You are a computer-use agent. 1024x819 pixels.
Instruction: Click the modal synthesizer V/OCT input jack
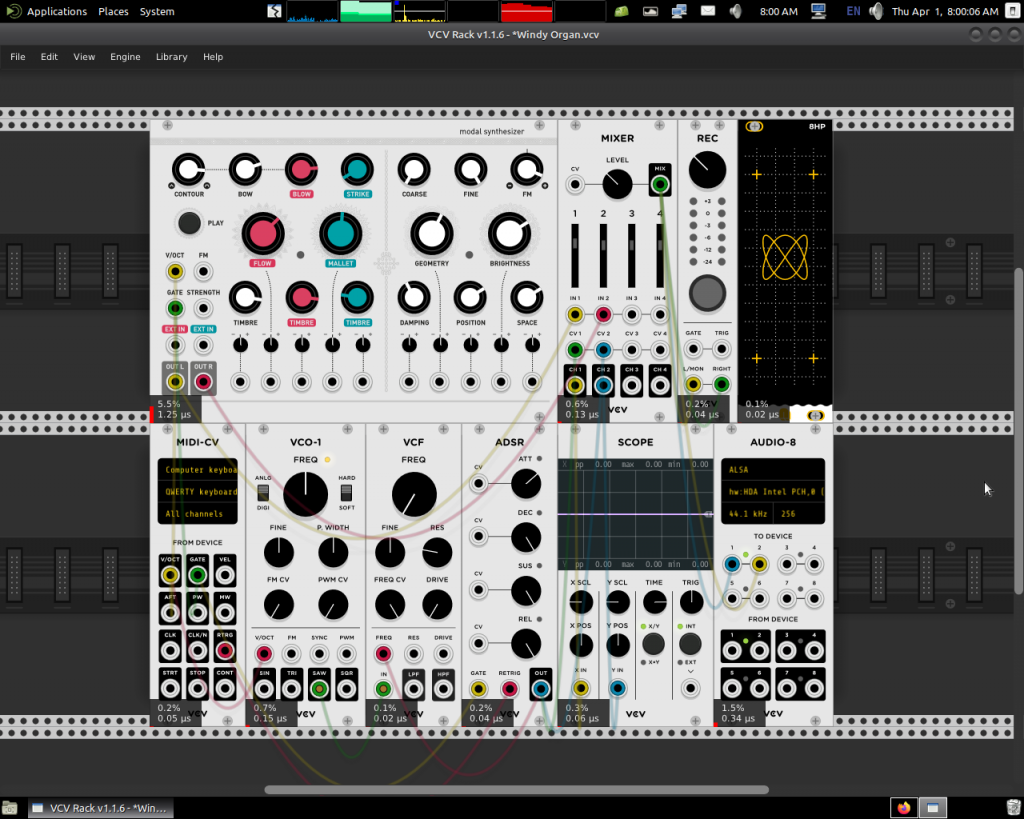(x=175, y=271)
